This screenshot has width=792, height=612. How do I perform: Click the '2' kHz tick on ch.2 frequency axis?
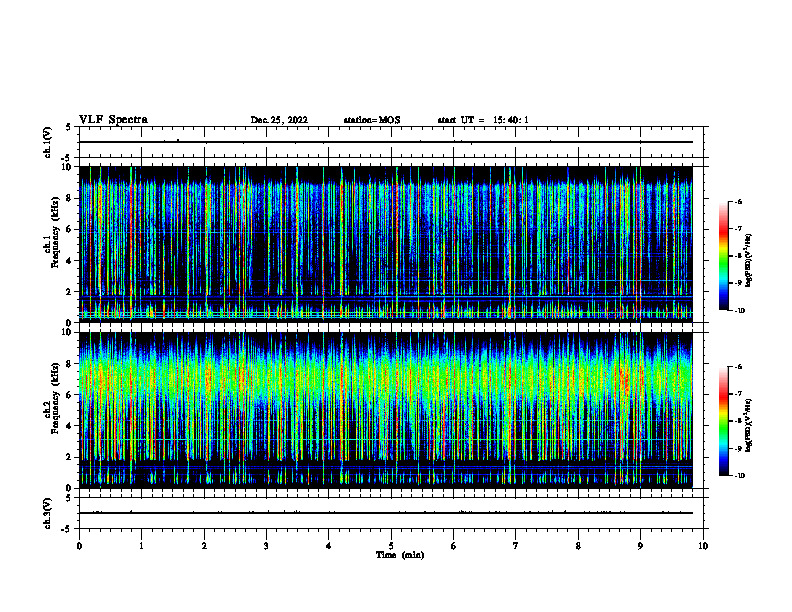click(x=70, y=457)
